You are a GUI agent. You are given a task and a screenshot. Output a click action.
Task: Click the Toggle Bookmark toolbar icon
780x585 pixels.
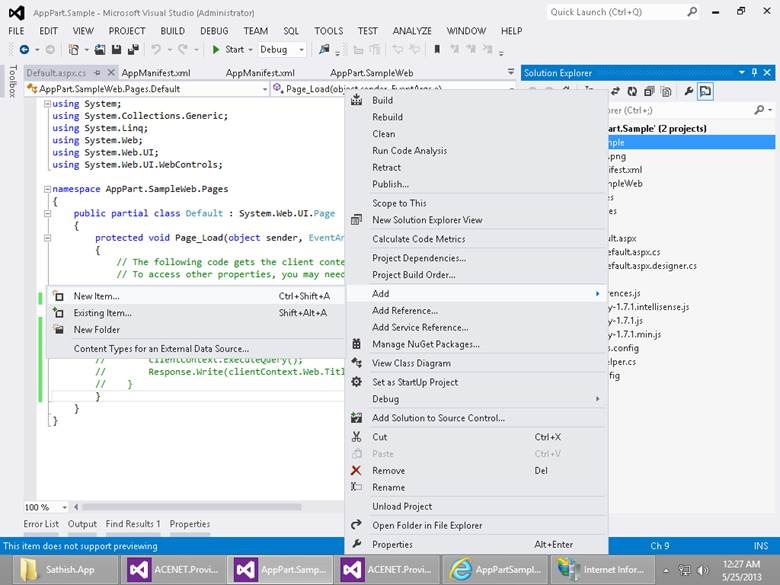(x=437, y=49)
